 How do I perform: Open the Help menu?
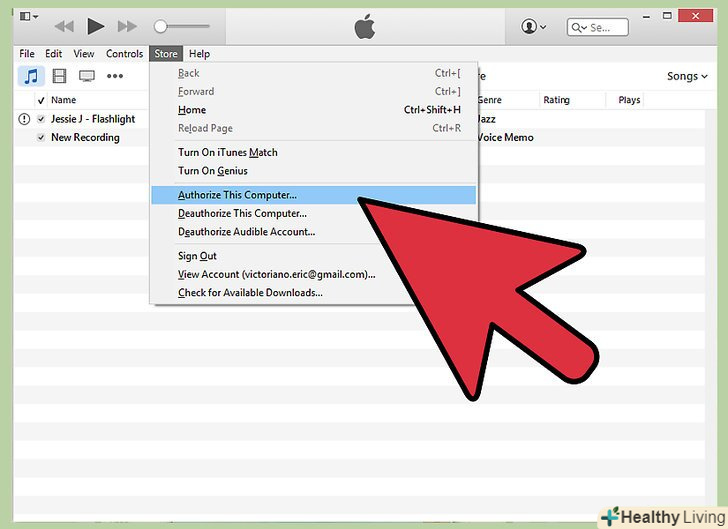tap(199, 54)
